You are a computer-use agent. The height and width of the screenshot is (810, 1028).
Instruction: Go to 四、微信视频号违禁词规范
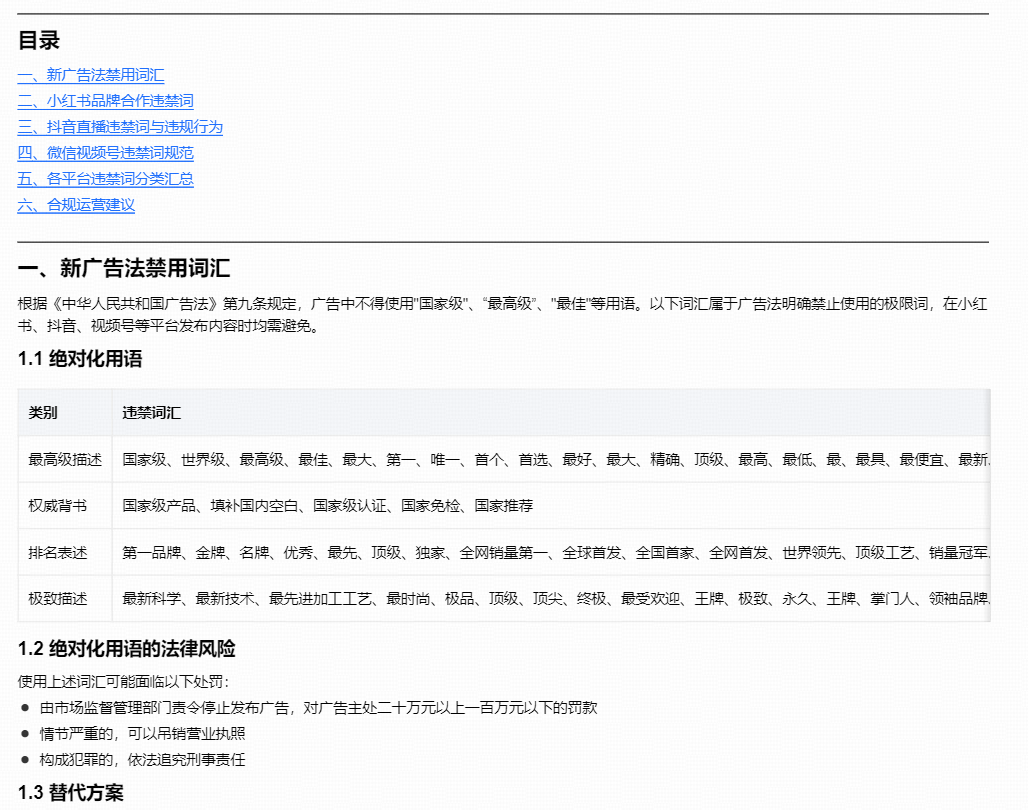(x=106, y=153)
